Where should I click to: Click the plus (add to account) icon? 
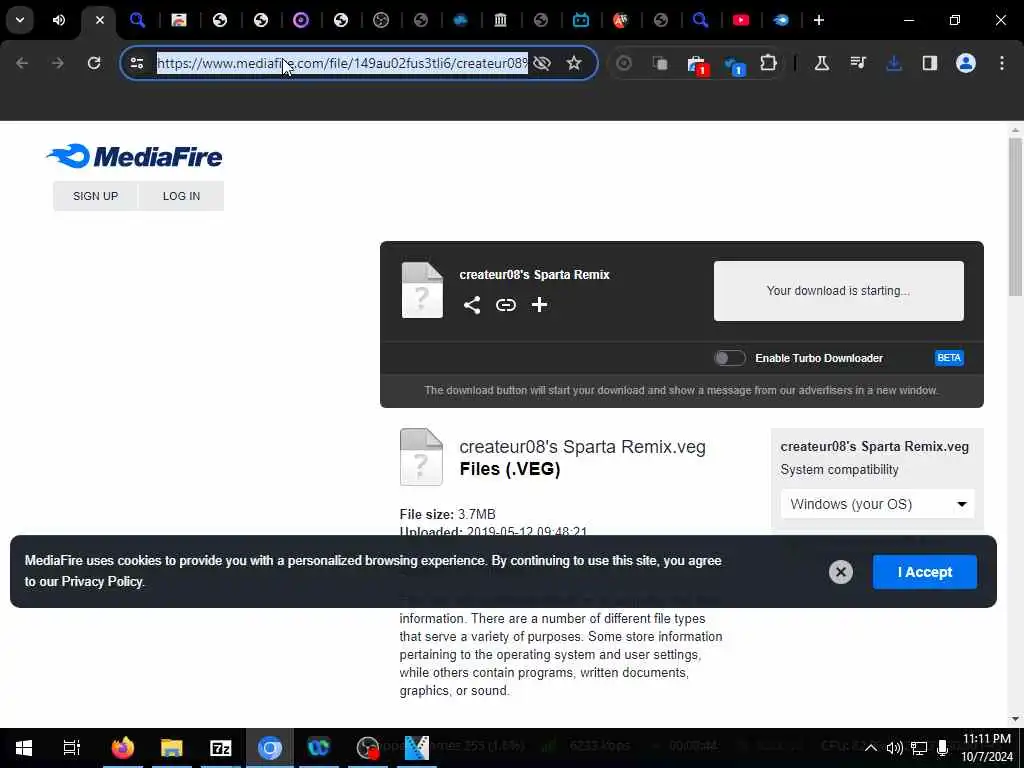[x=539, y=305]
